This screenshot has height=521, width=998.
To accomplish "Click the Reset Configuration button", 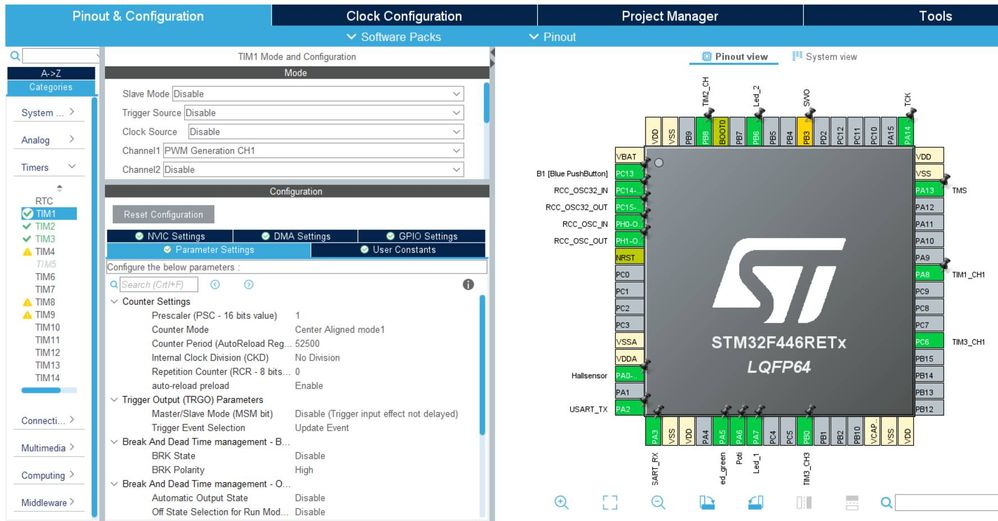I will 164,214.
